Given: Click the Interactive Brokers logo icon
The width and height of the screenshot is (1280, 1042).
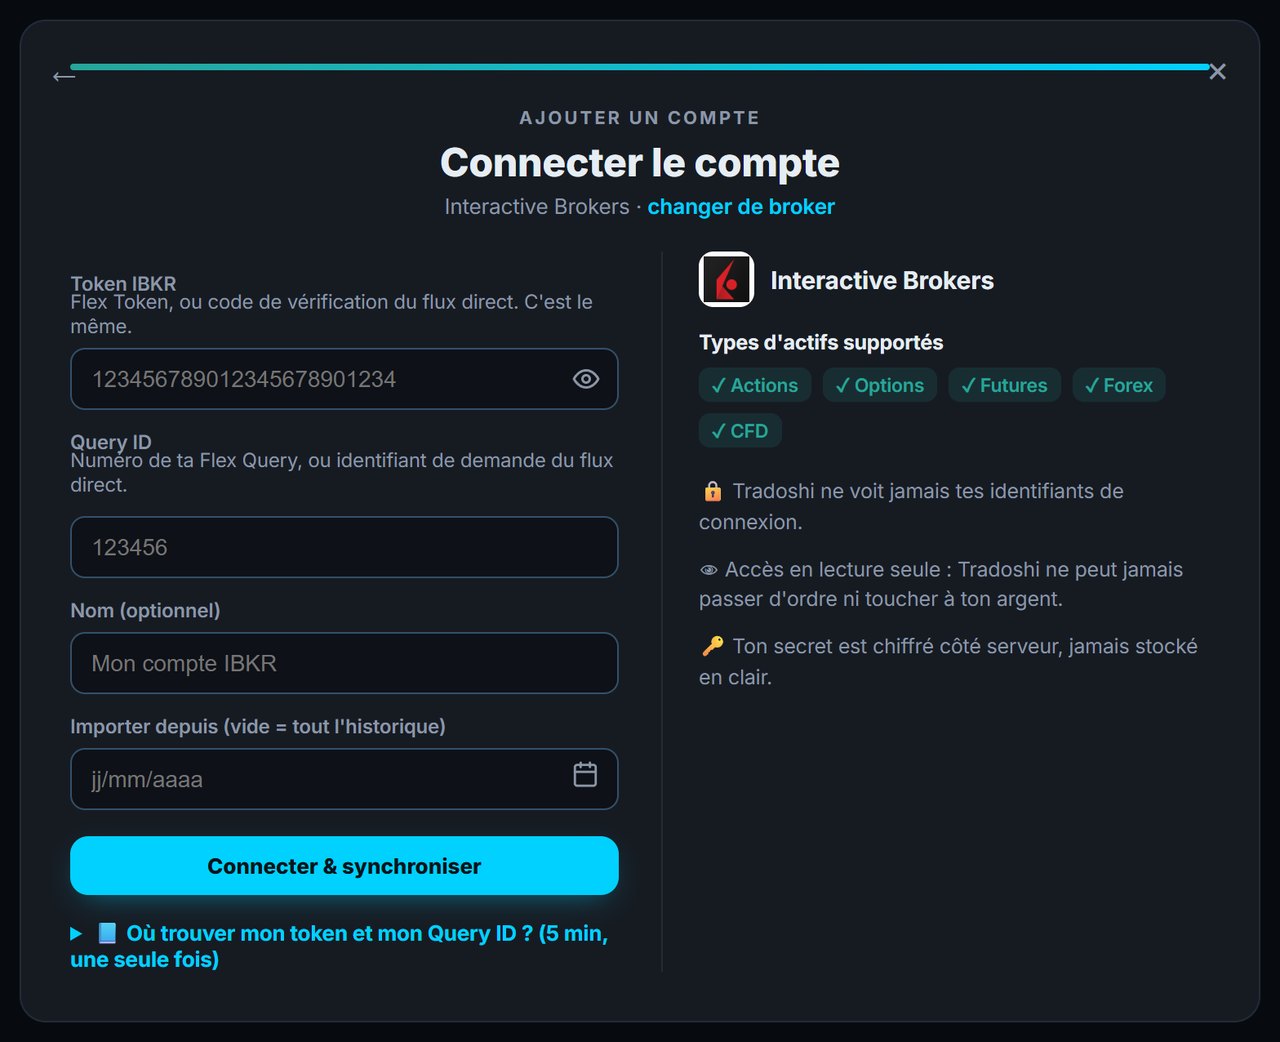Looking at the screenshot, I should [726, 279].
